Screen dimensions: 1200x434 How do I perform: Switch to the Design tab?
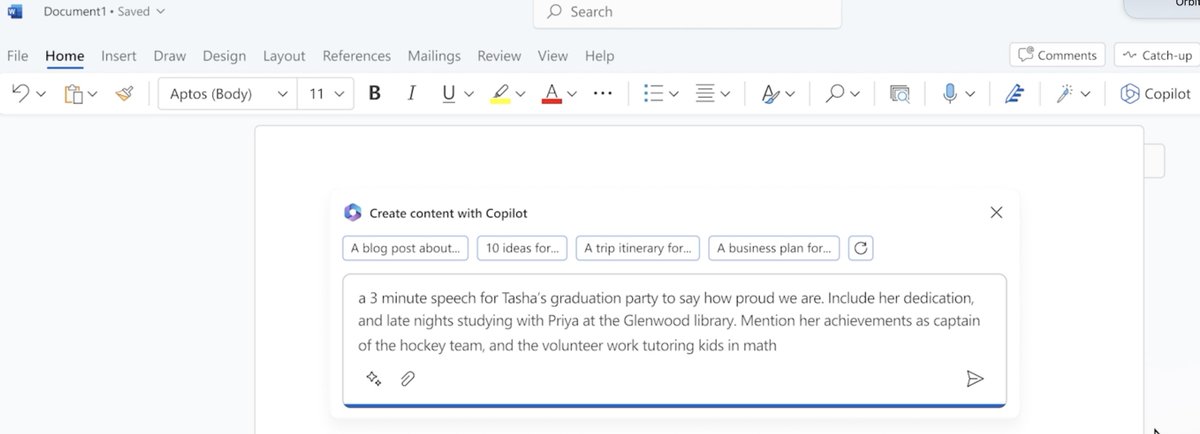[x=224, y=56]
